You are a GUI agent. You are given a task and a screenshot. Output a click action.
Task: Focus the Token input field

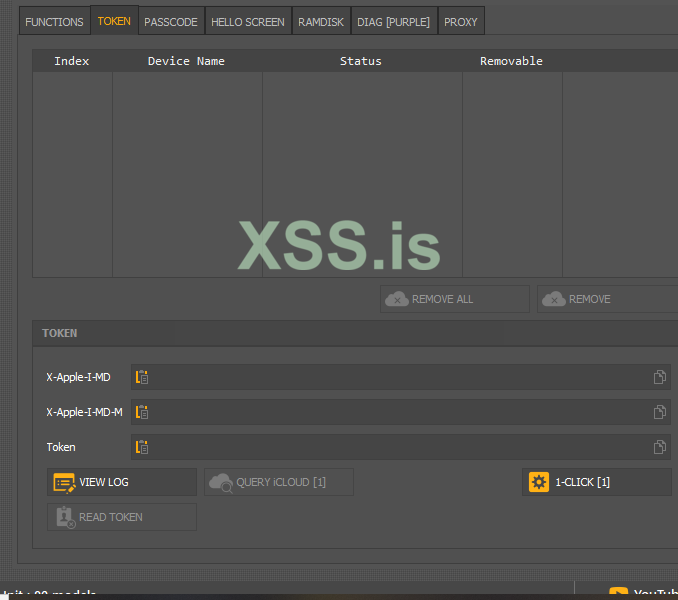pyautogui.click(x=400, y=447)
